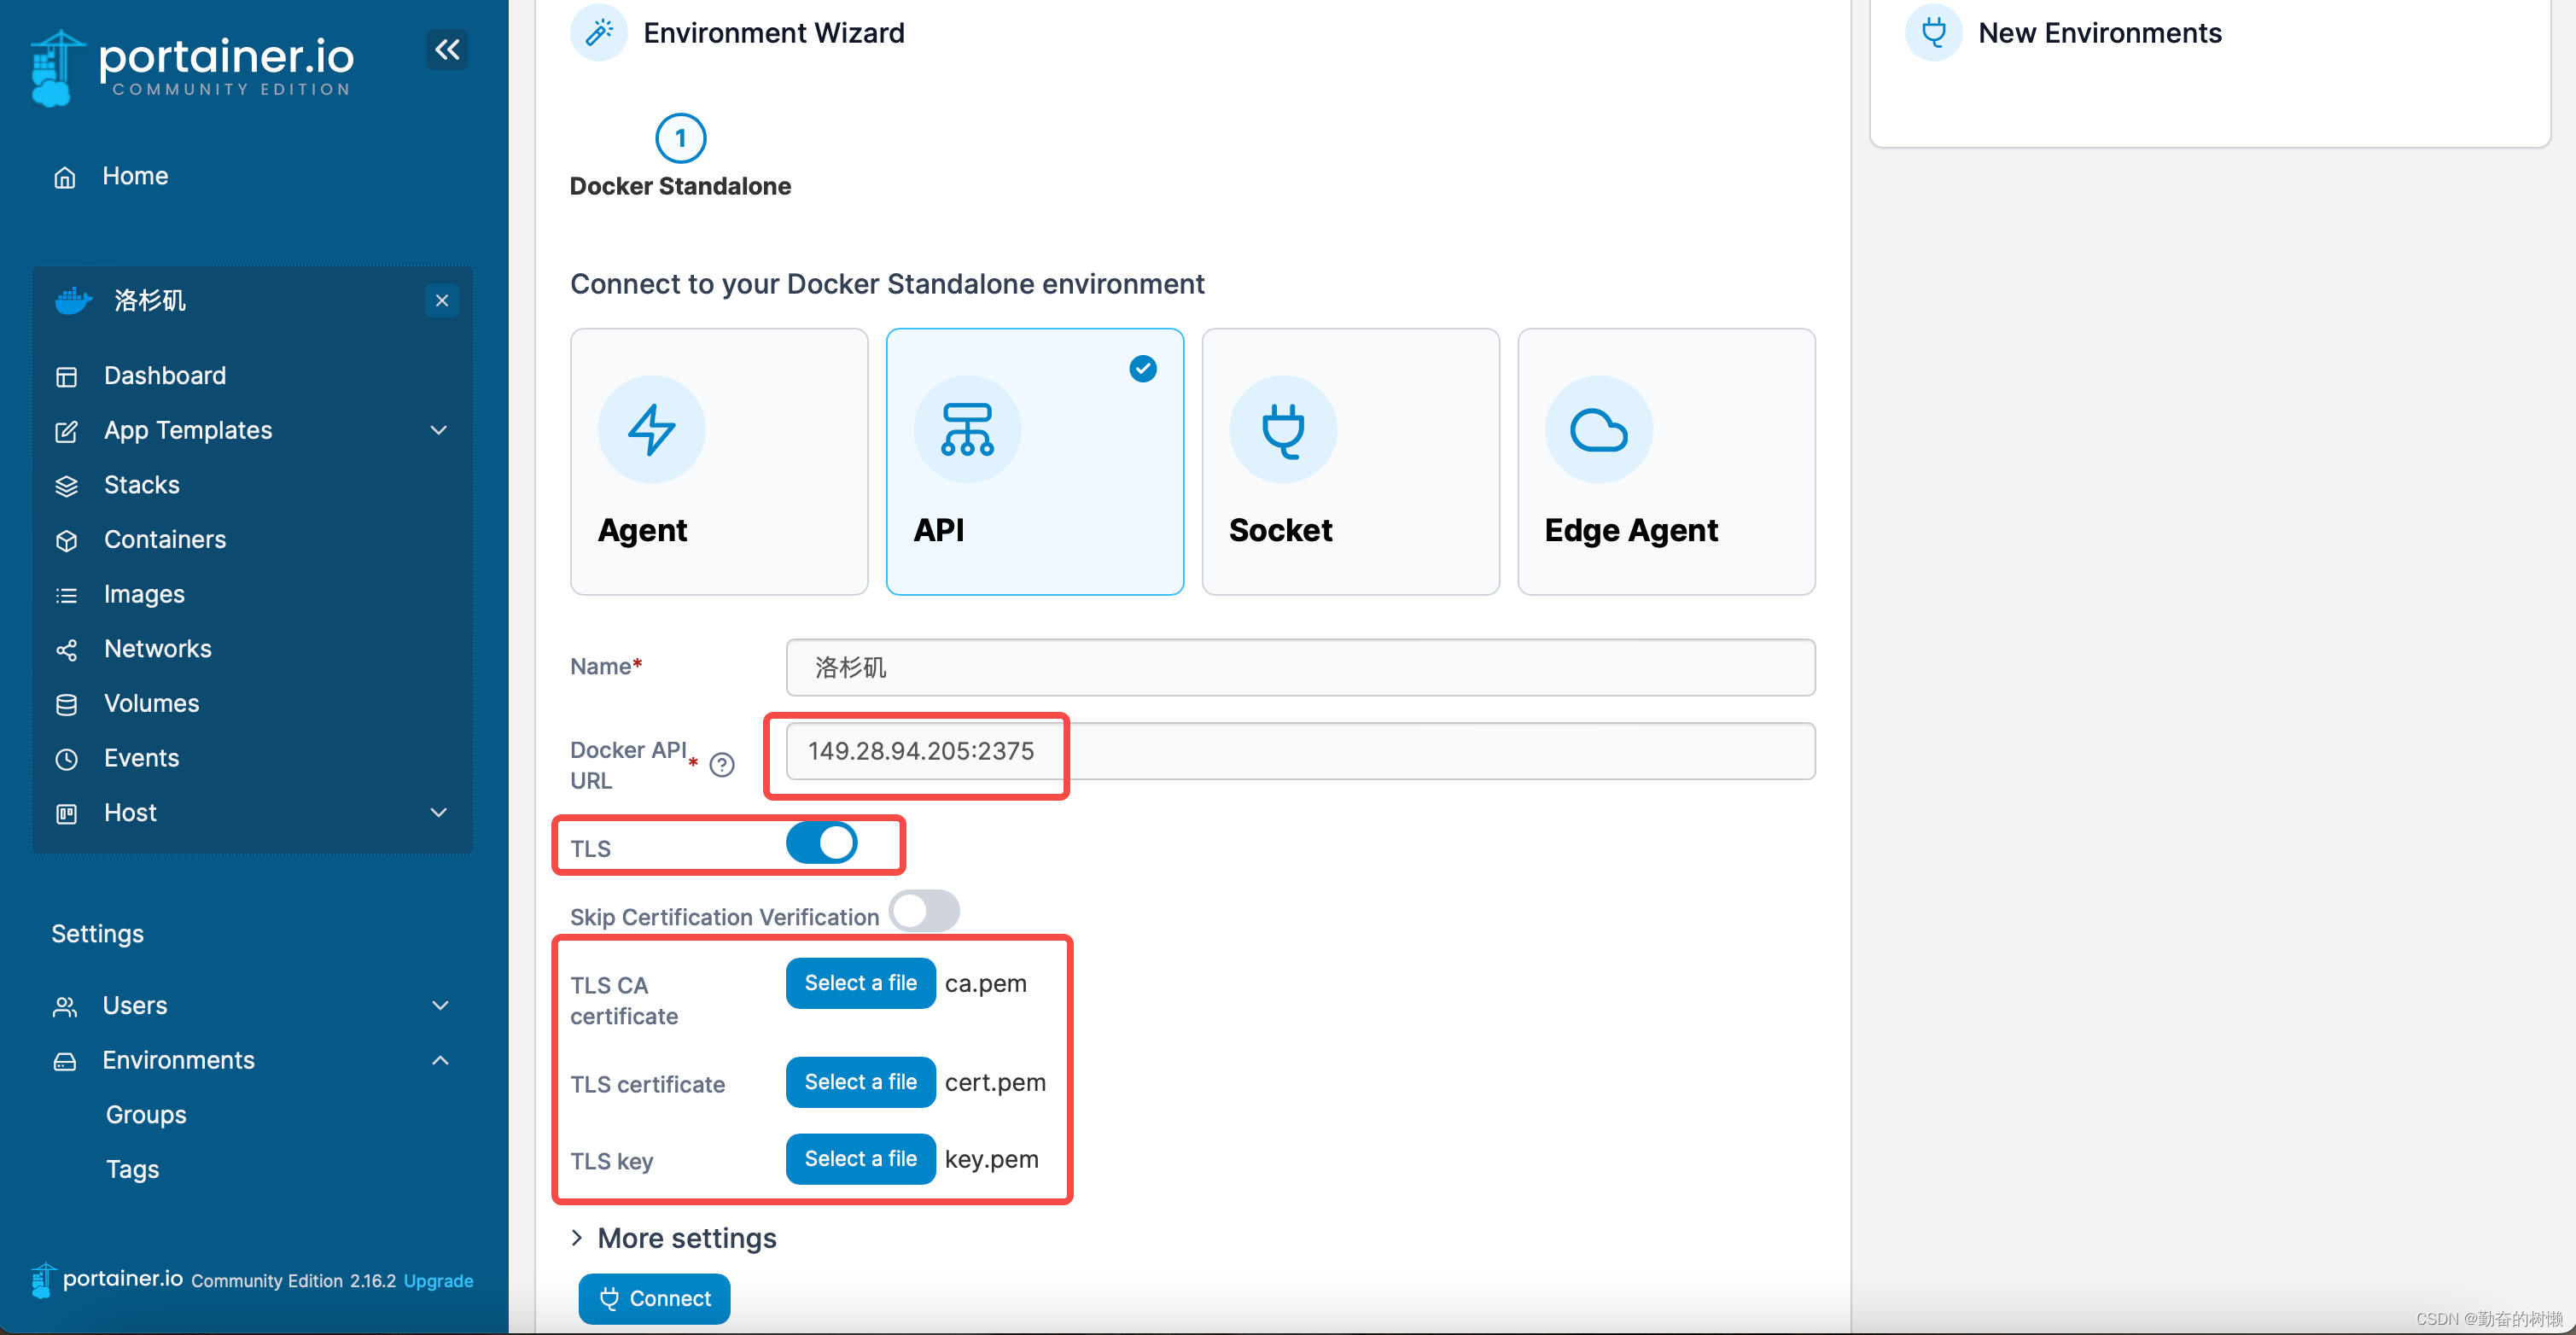The image size is (2576, 1335).
Task: Open the Containers section in the sidebar
Action: tap(164, 539)
